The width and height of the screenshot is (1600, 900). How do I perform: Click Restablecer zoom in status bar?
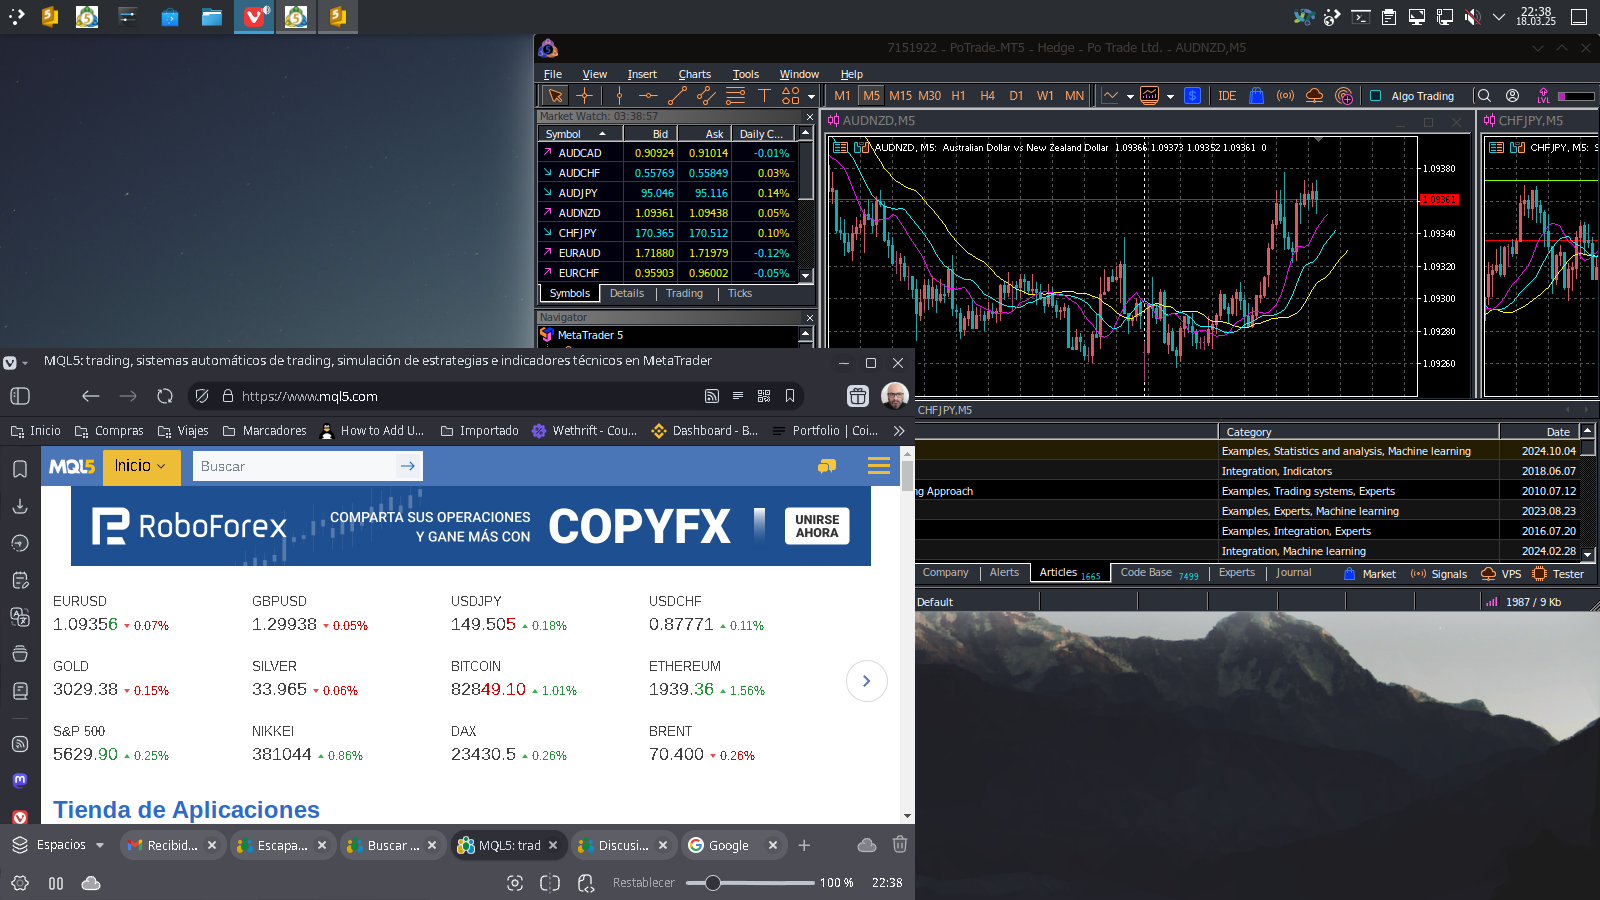point(643,883)
